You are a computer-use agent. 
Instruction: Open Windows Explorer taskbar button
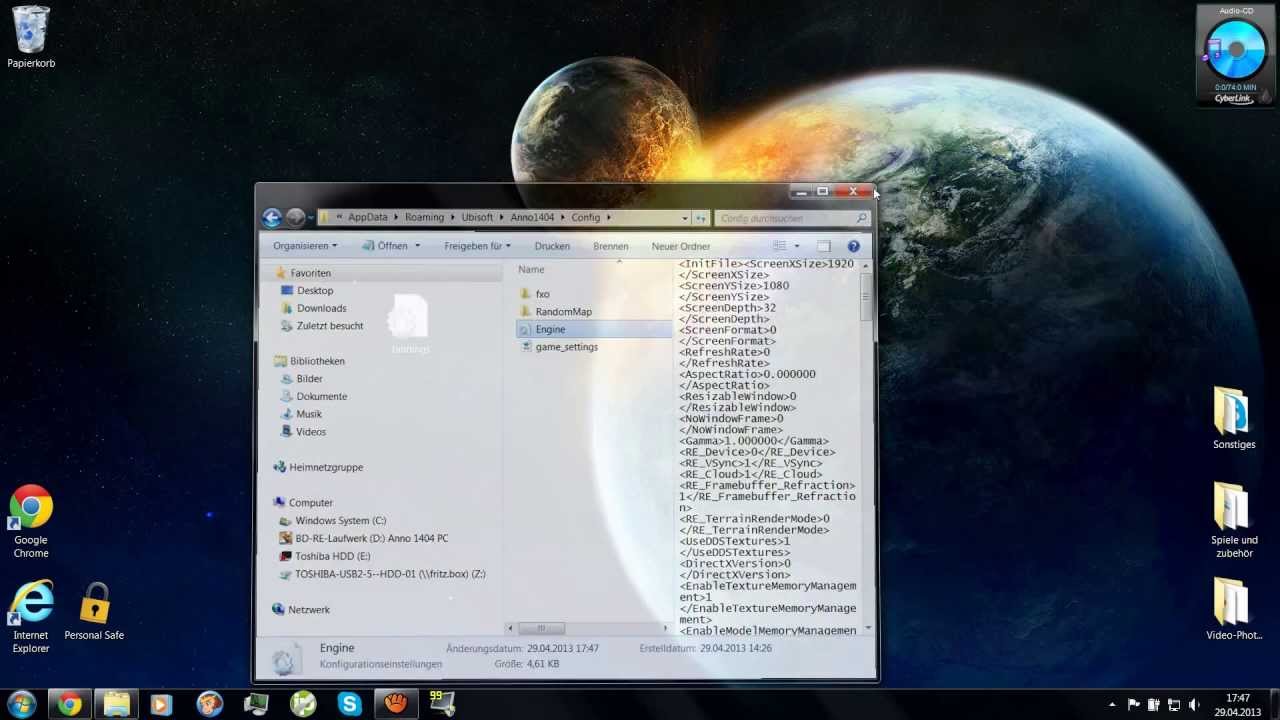[x=116, y=704]
